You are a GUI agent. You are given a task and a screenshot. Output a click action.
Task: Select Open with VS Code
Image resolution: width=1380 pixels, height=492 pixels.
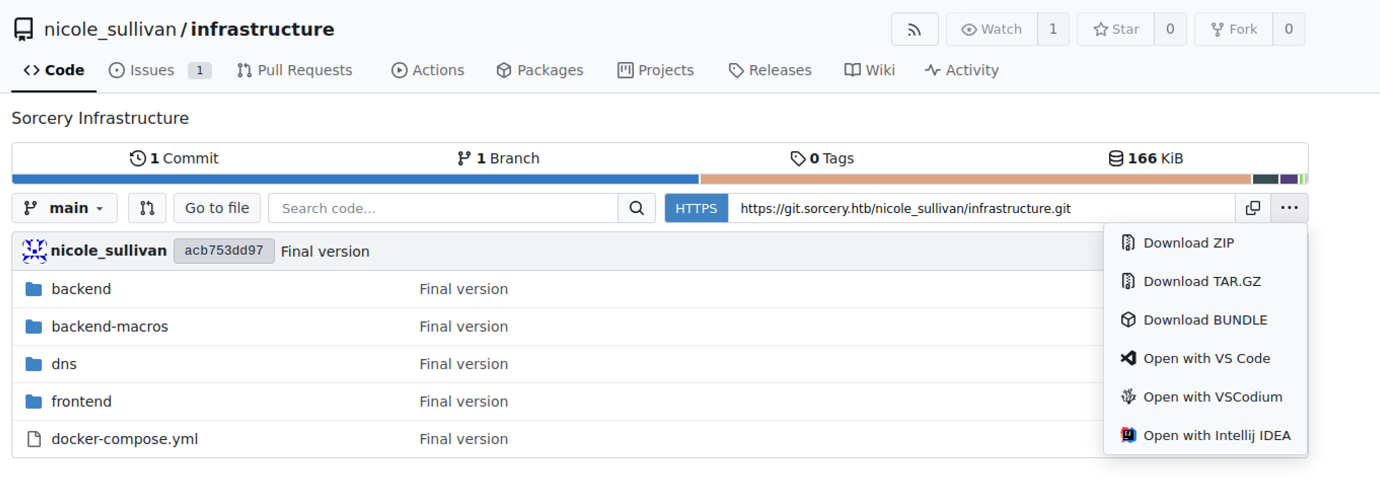tap(1206, 358)
